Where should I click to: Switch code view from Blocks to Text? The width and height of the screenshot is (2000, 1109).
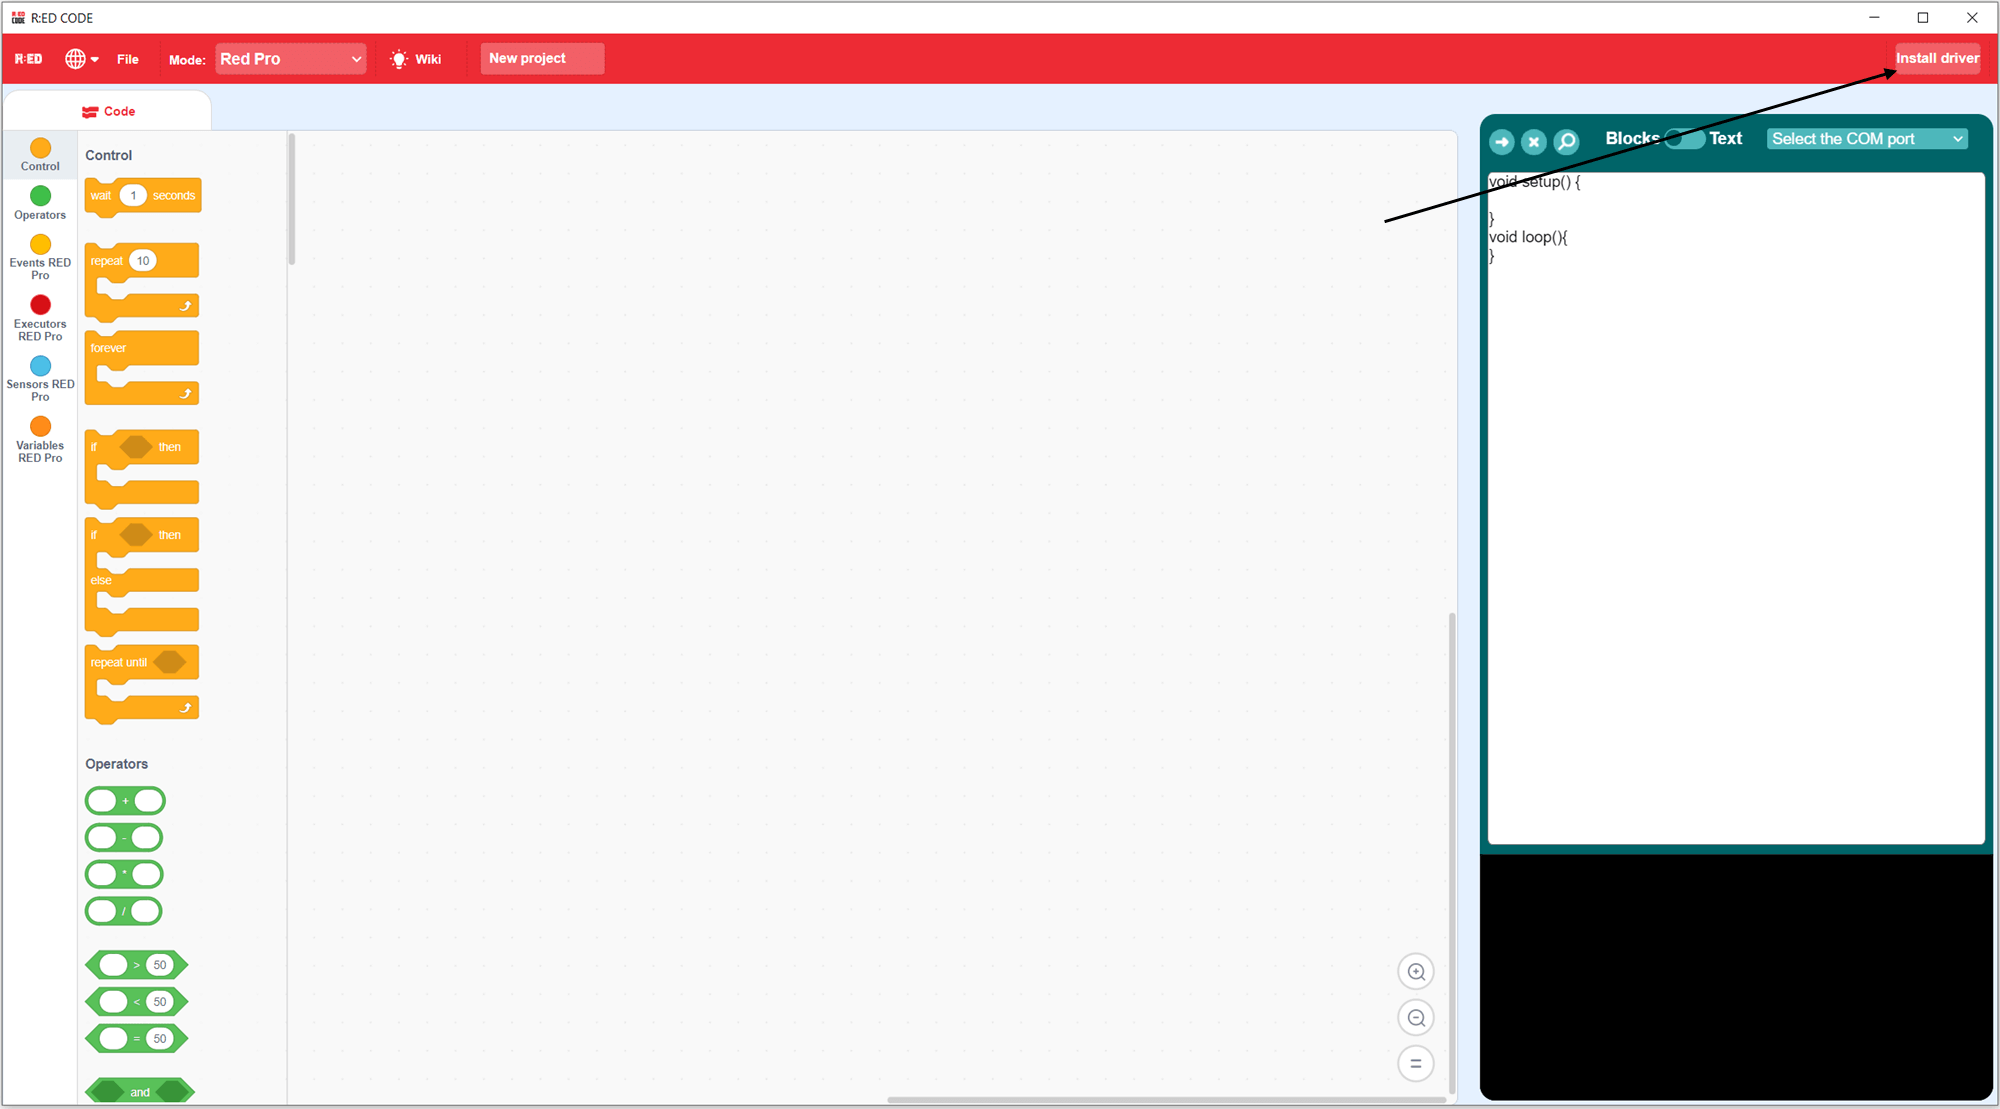pyautogui.click(x=1685, y=138)
